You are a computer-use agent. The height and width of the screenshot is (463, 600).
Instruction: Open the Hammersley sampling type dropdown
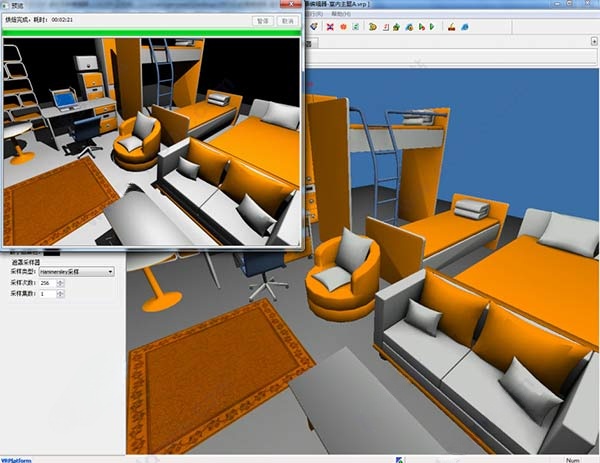click(x=77, y=272)
